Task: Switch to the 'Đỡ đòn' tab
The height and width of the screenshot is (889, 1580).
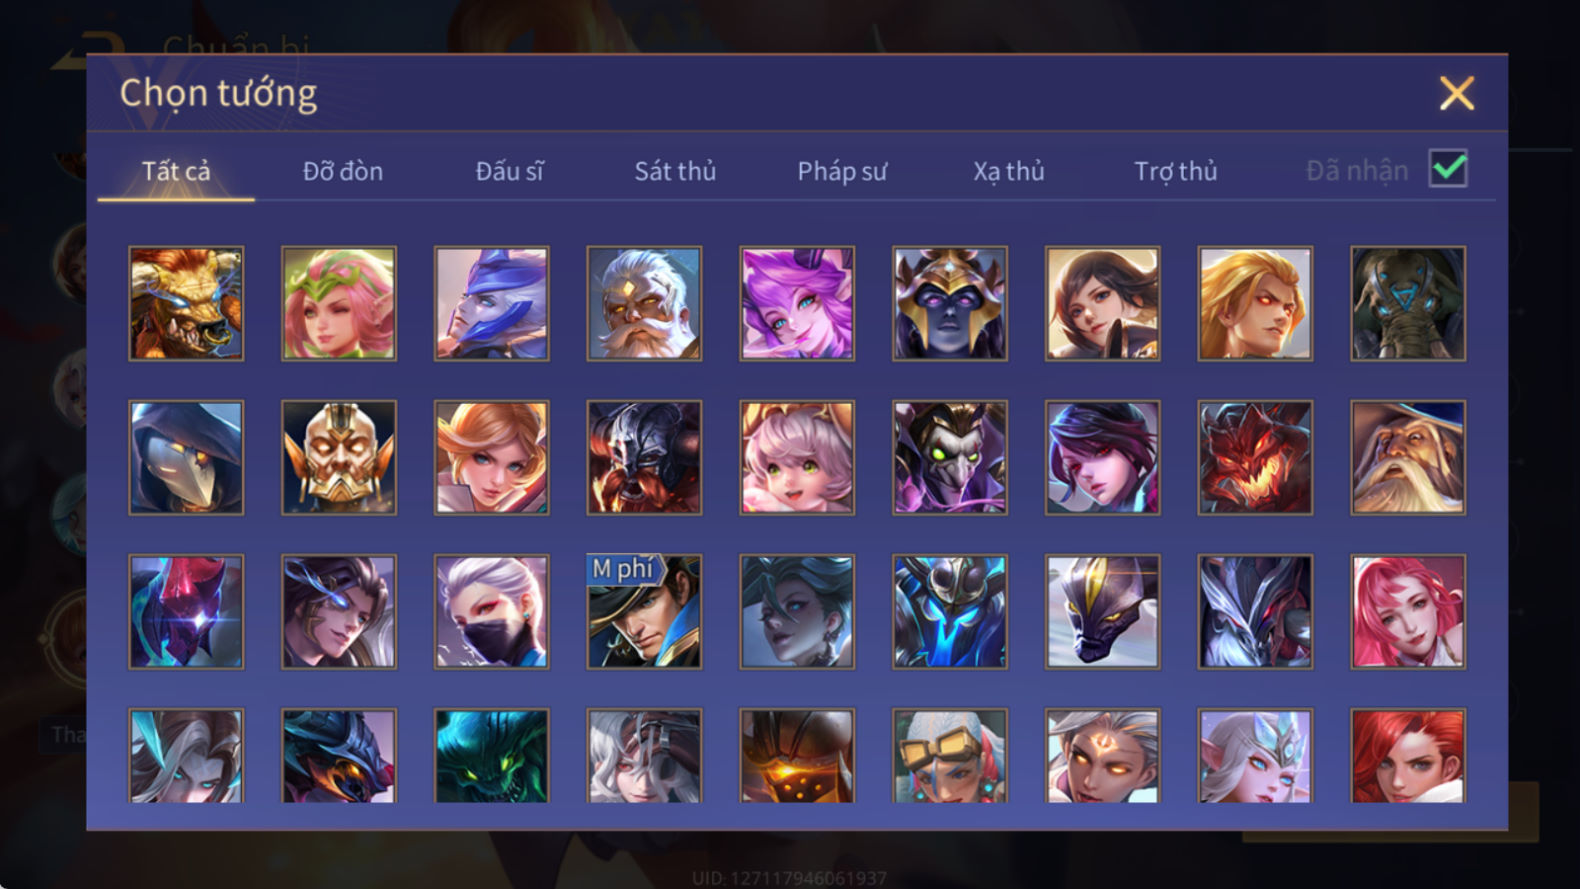Action: [343, 171]
